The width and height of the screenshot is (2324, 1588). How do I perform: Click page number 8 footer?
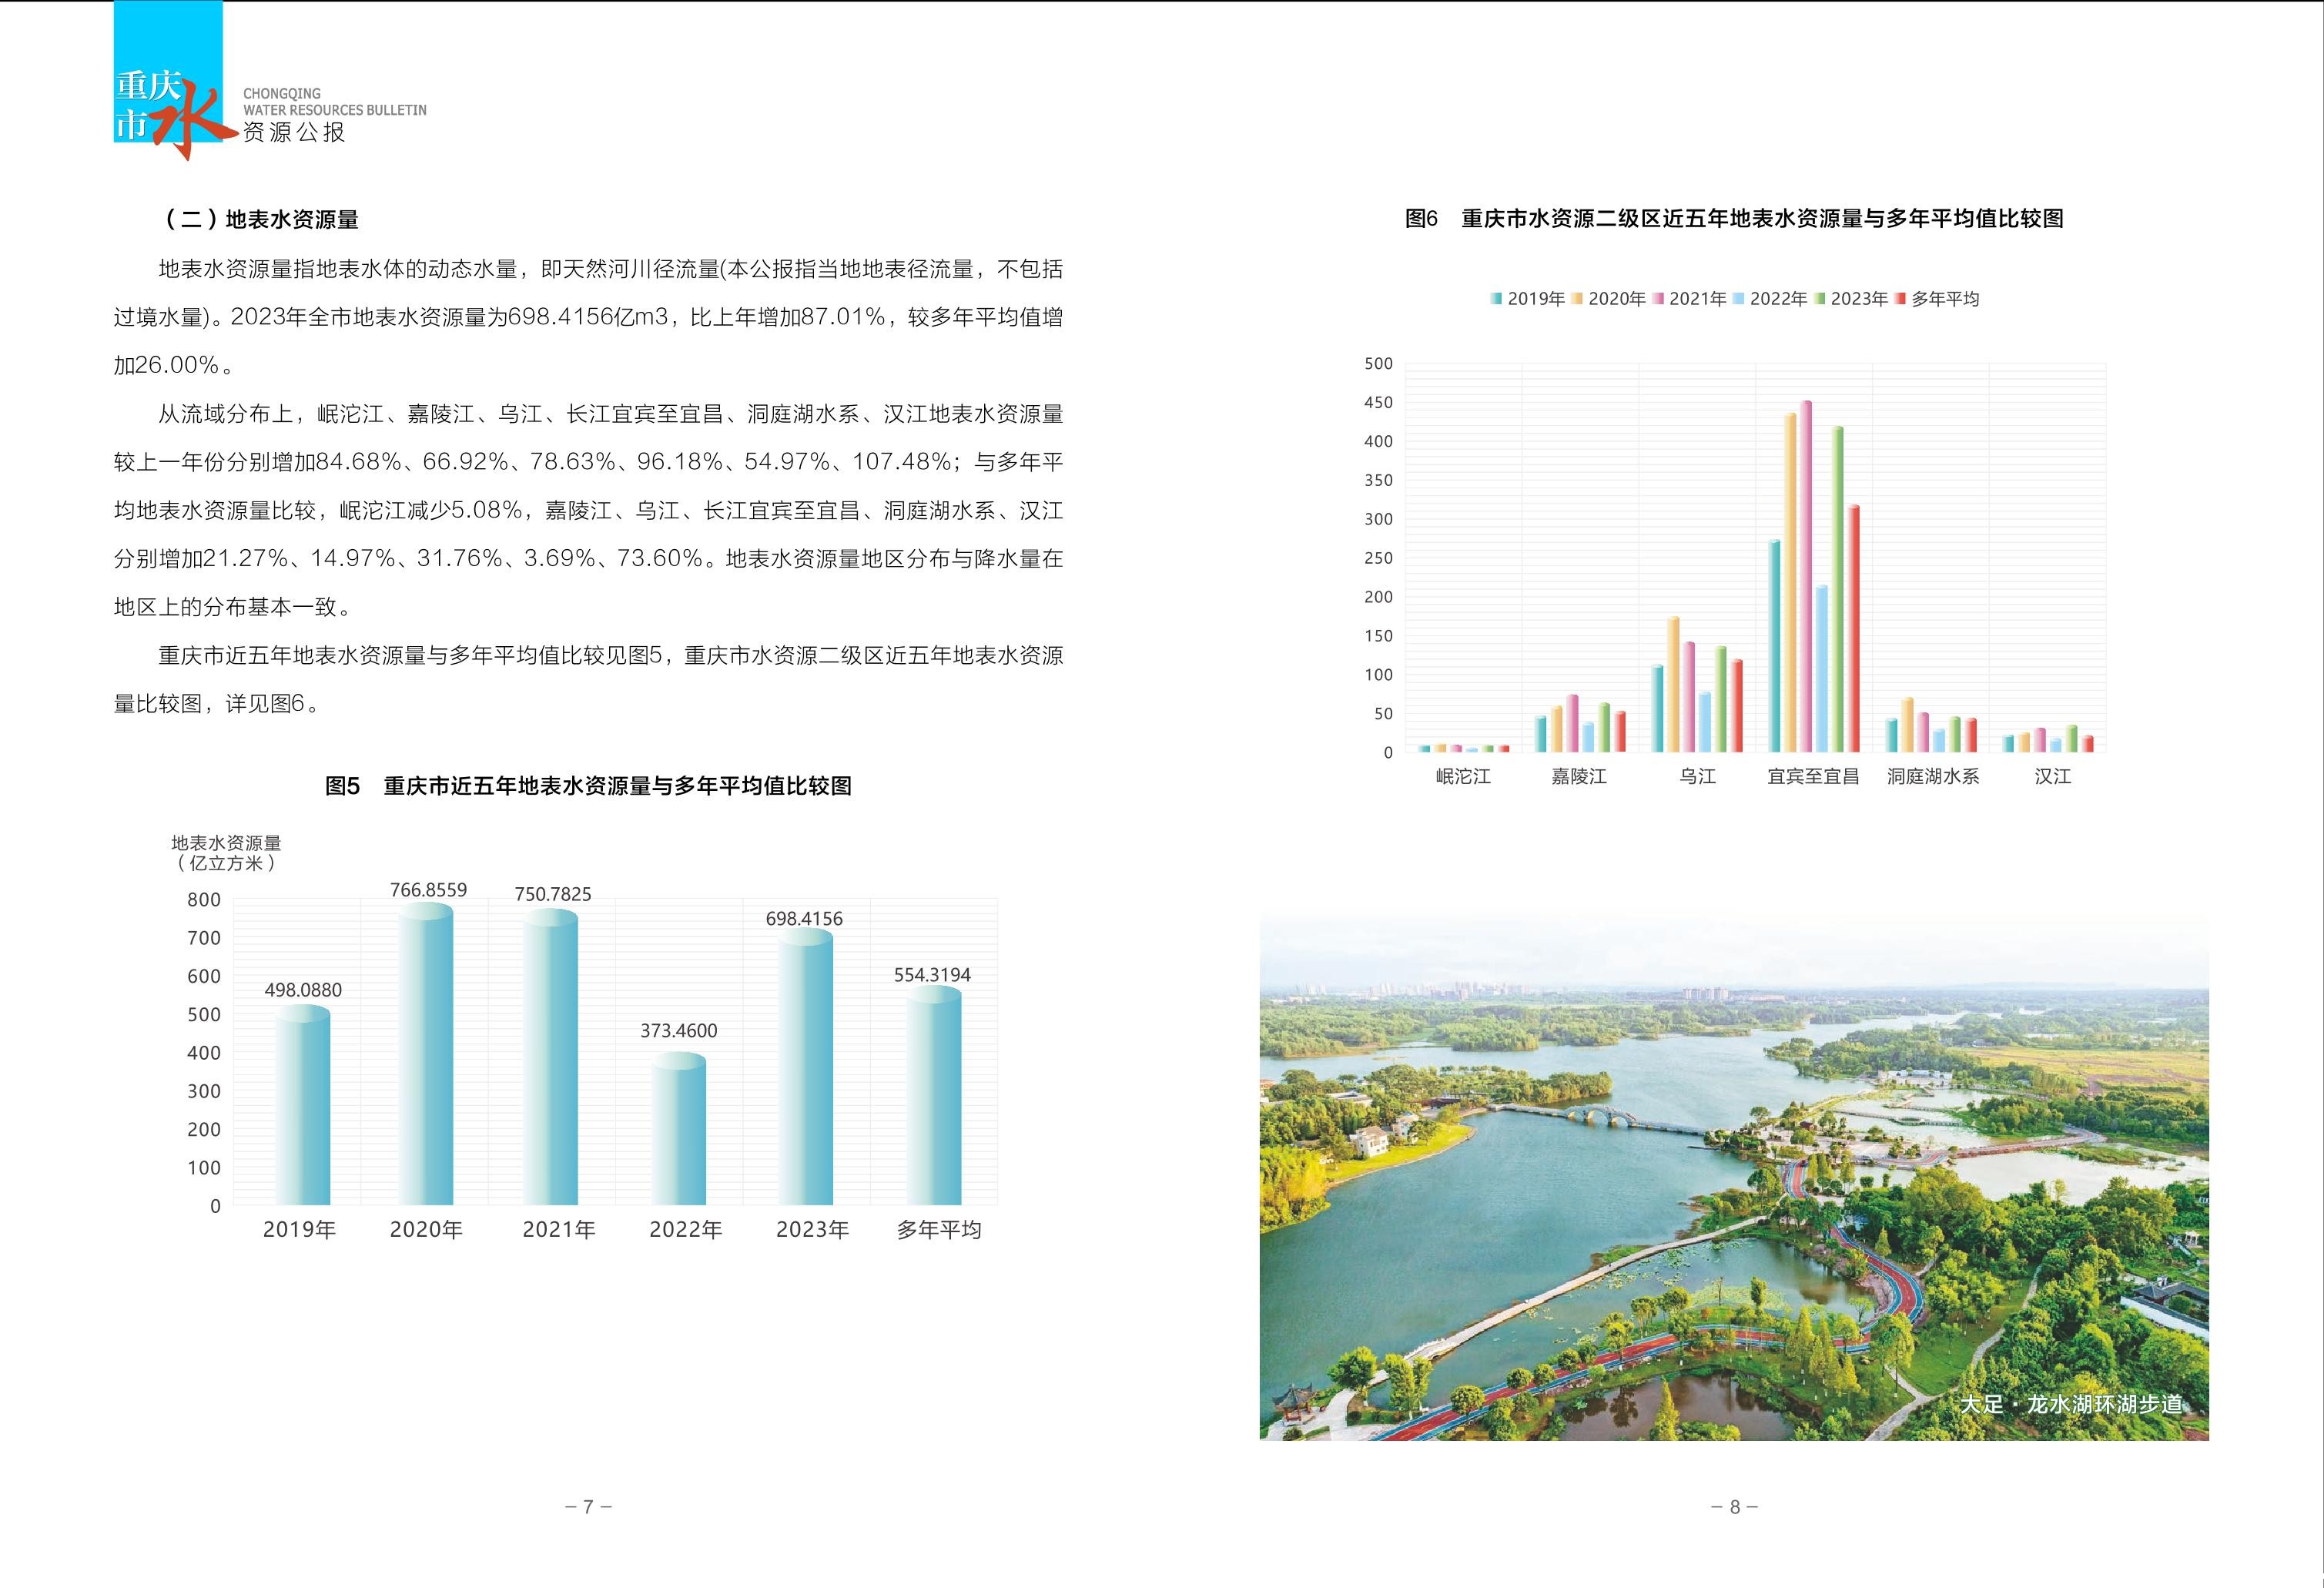(1735, 1507)
